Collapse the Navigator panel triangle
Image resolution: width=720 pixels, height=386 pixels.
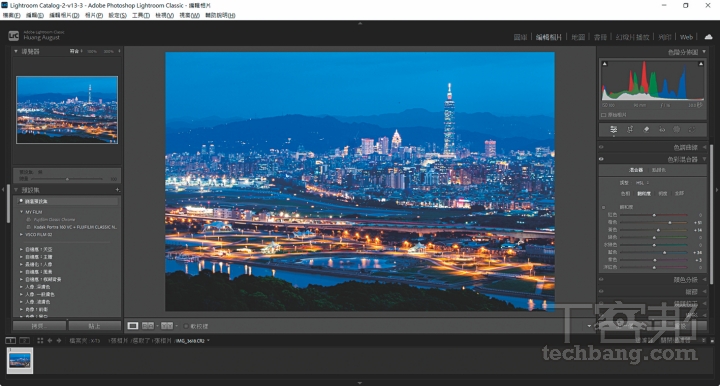[x=16, y=51]
